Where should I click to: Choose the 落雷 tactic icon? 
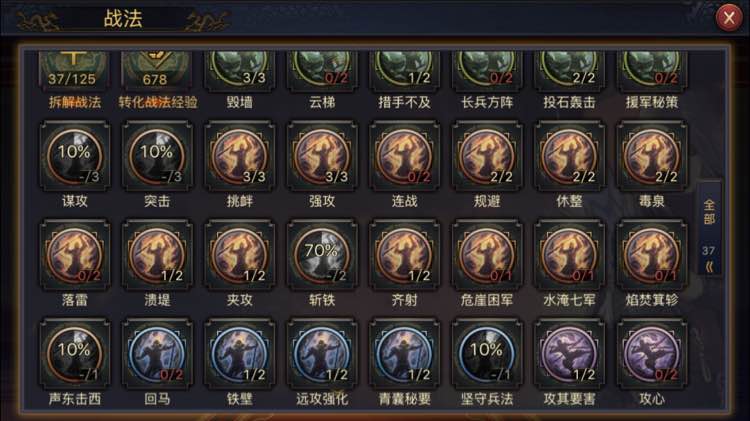click(75, 255)
